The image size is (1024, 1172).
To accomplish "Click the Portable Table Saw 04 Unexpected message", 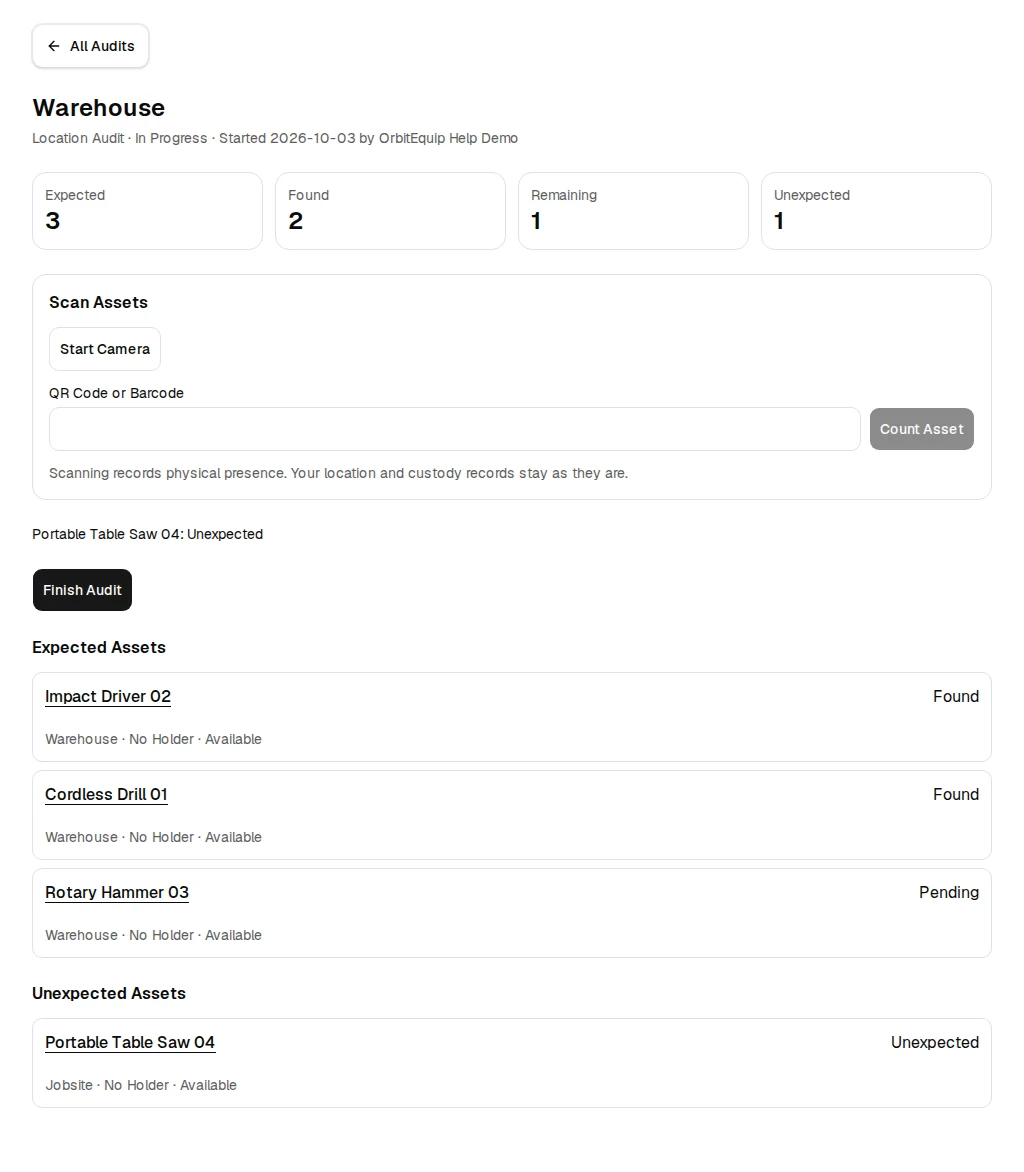I will [147, 534].
